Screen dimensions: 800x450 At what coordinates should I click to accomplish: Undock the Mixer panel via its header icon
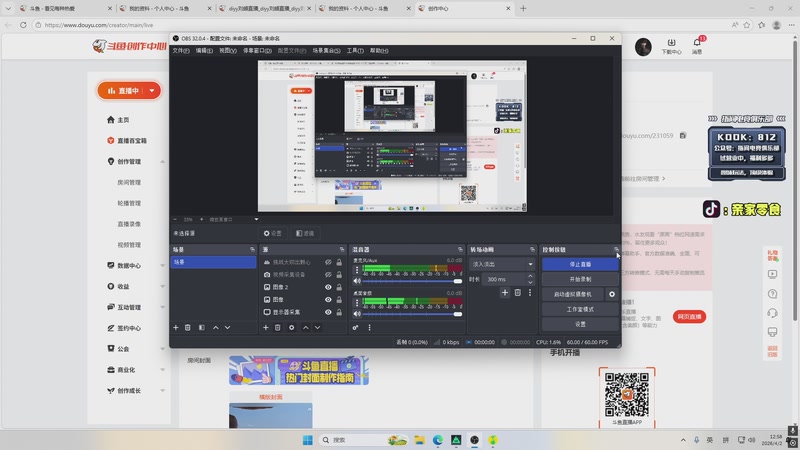pos(460,249)
